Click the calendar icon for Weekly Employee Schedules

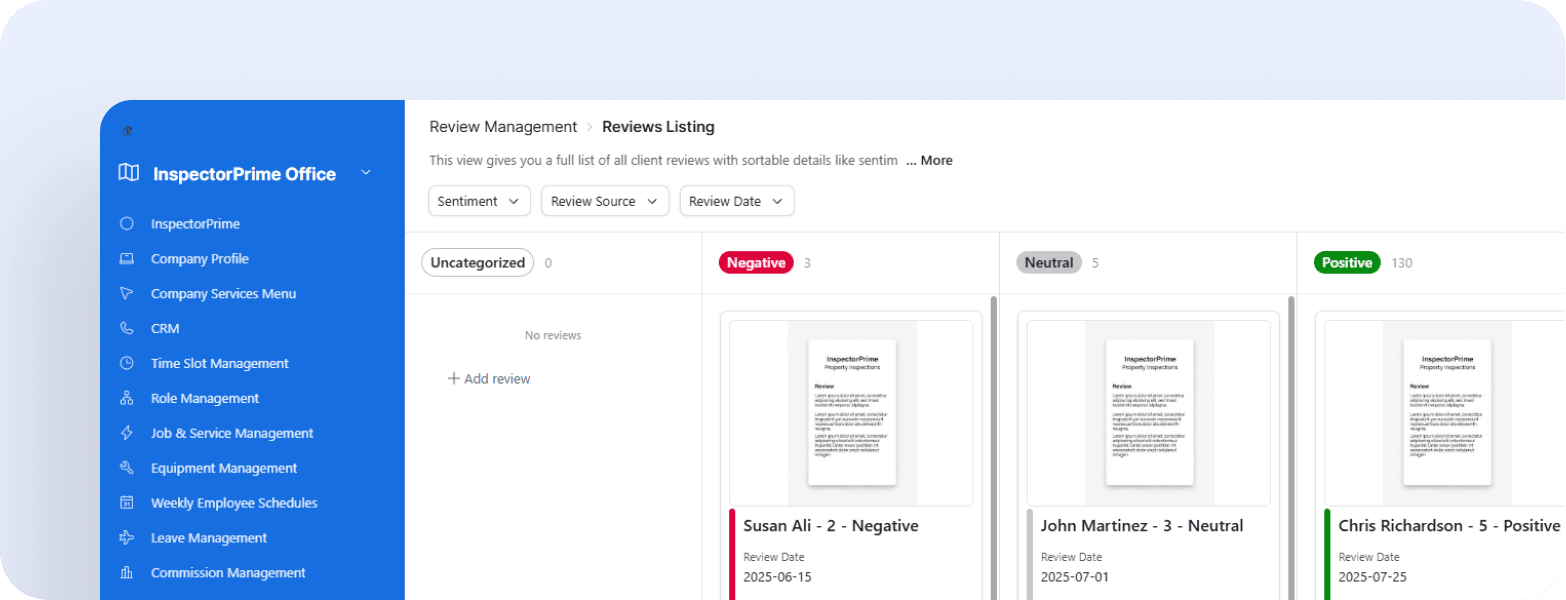[x=126, y=503]
